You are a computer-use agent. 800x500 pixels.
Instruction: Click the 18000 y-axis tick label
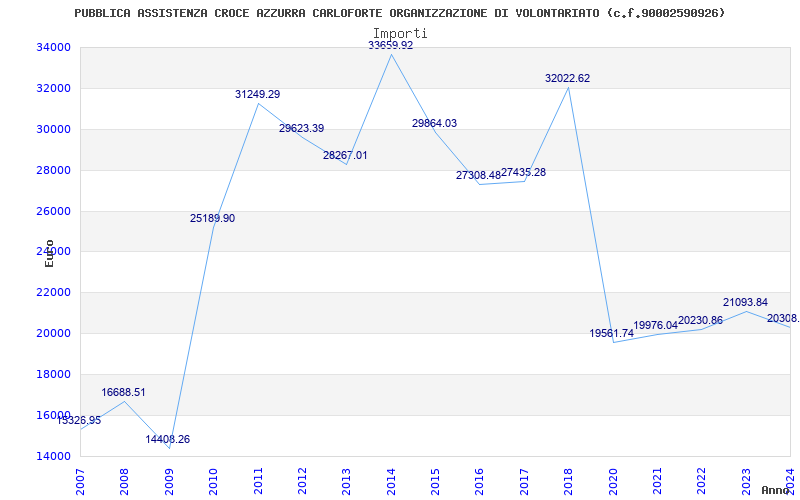tap(53, 374)
